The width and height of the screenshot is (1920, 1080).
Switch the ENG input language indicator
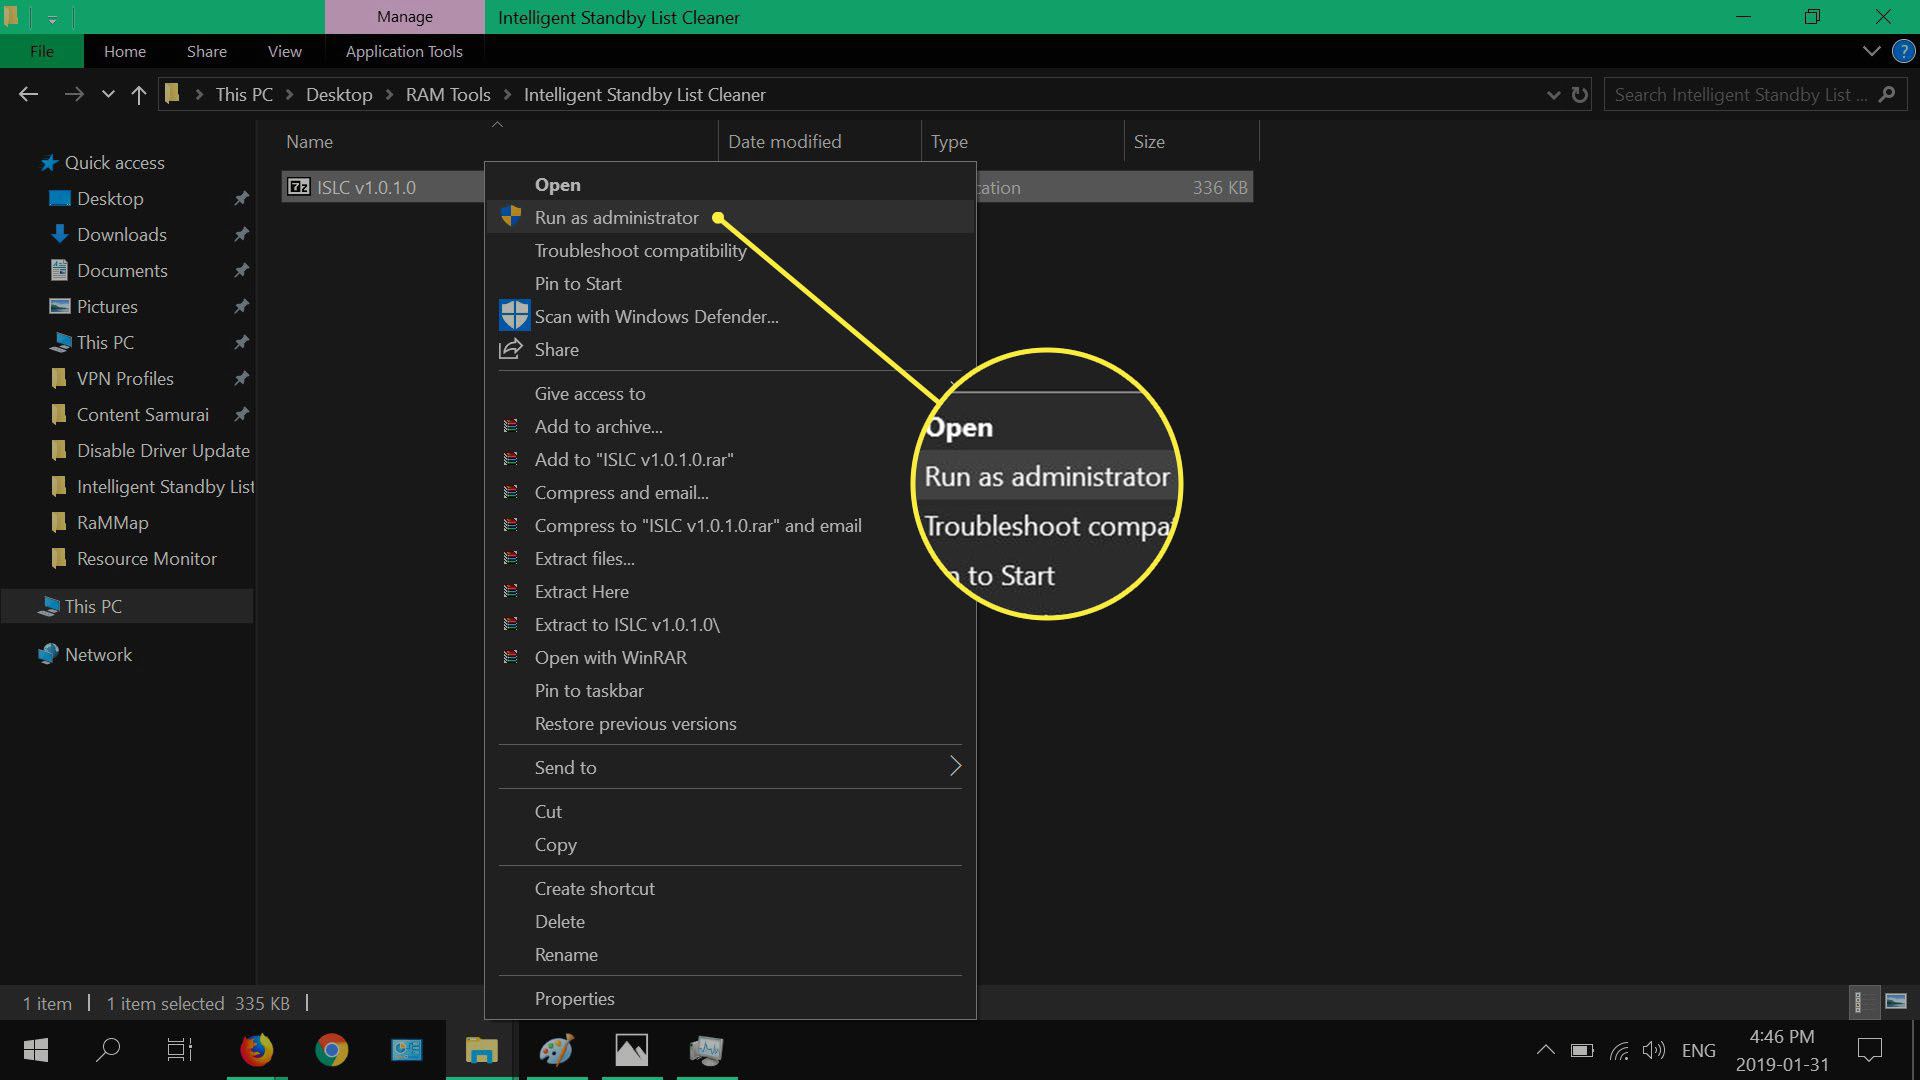1699,1050
